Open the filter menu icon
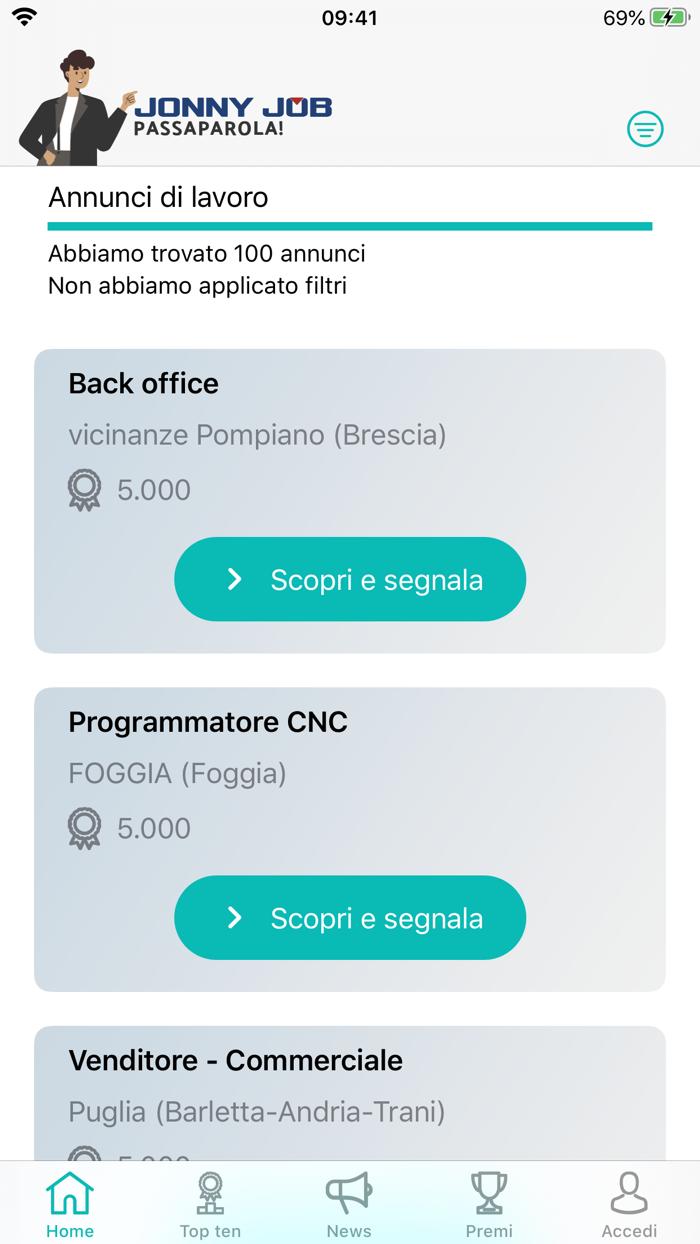Image resolution: width=700 pixels, height=1244 pixels. click(645, 129)
